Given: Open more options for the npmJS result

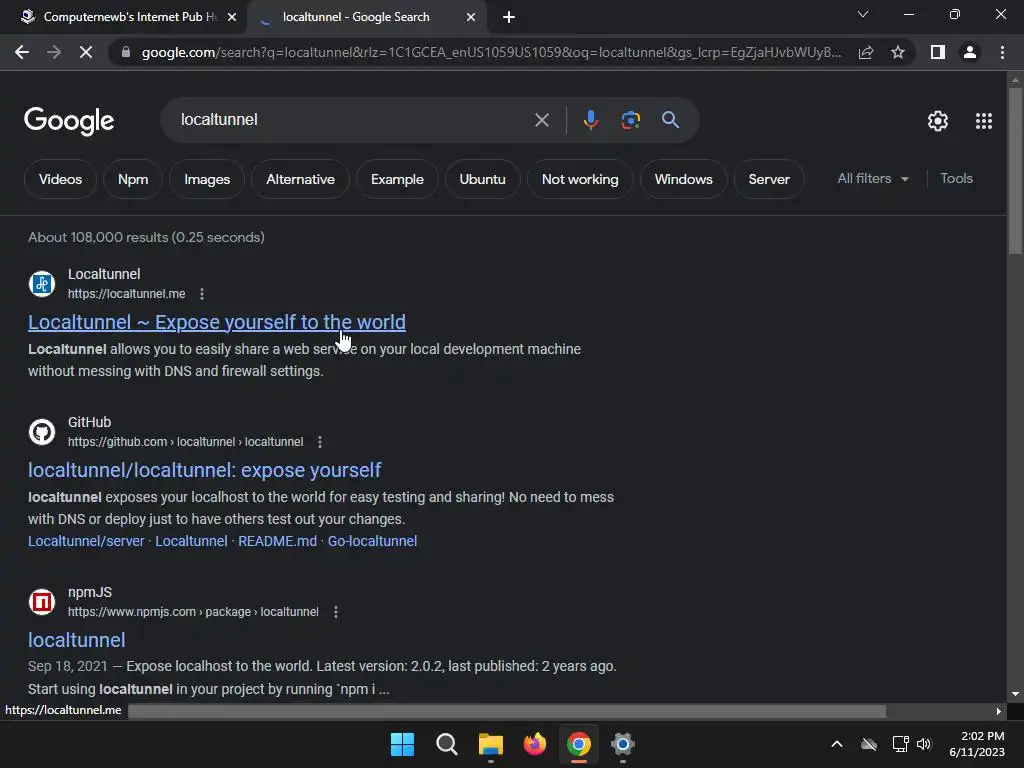Looking at the screenshot, I should [336, 612].
